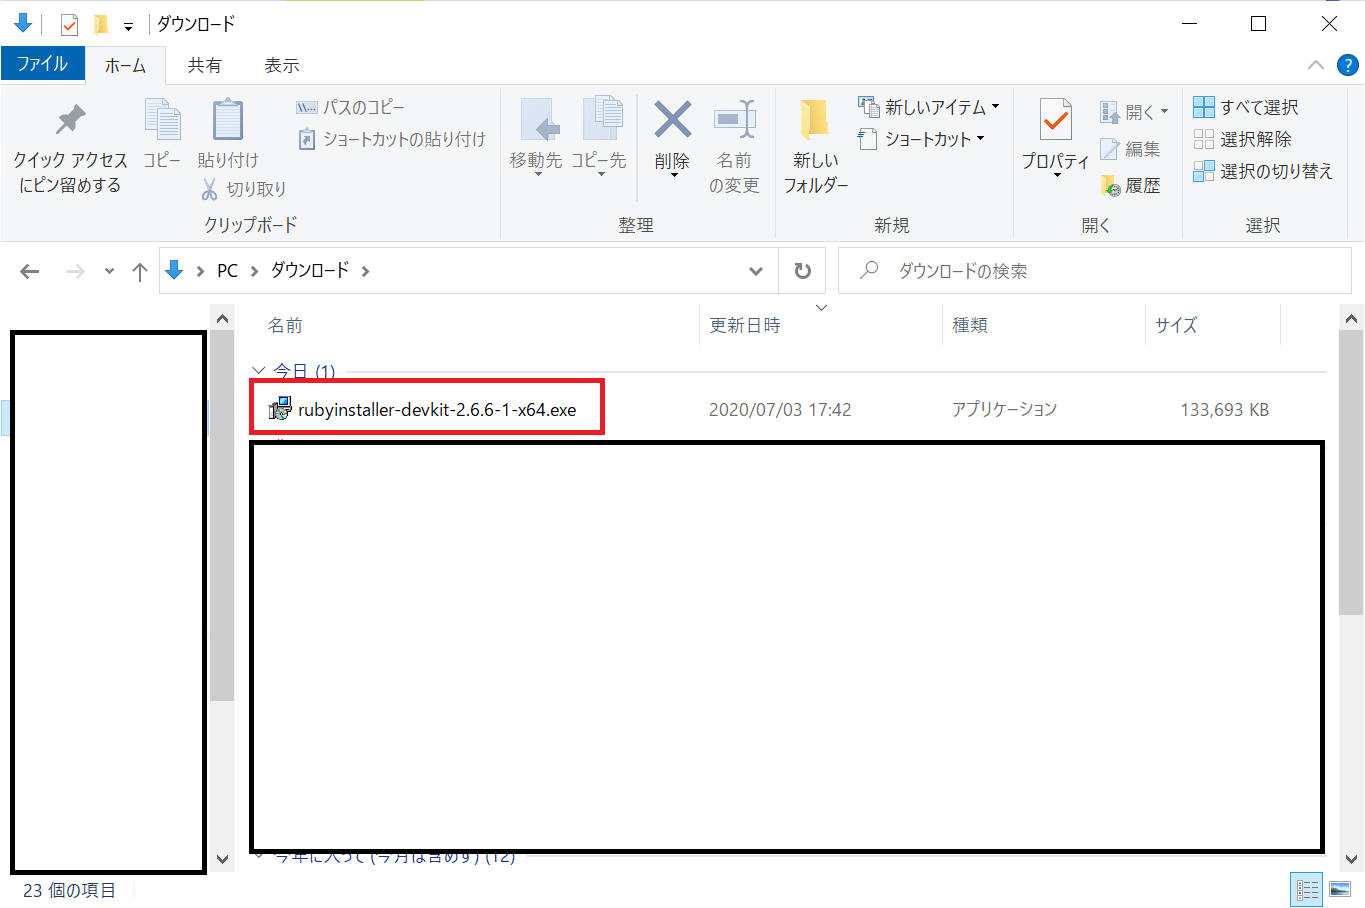Switch to Details view layout icon
1365x908 pixels.
tap(1307, 889)
